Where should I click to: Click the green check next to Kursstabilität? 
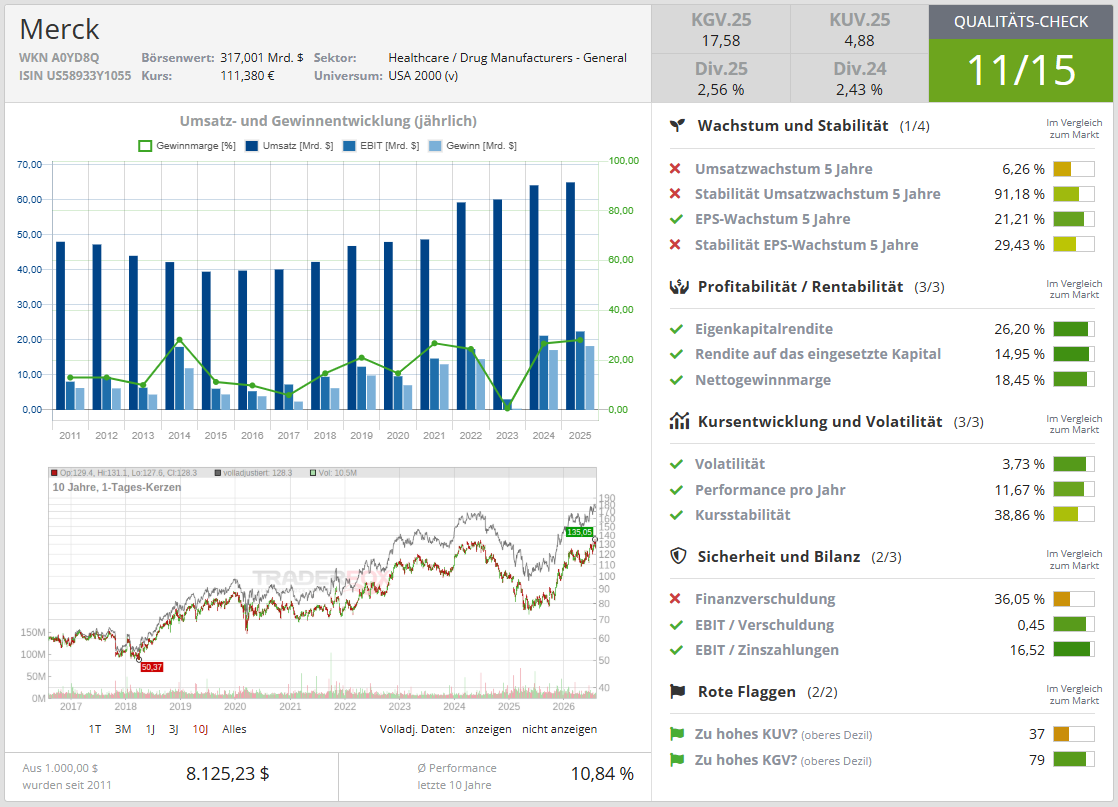677,515
